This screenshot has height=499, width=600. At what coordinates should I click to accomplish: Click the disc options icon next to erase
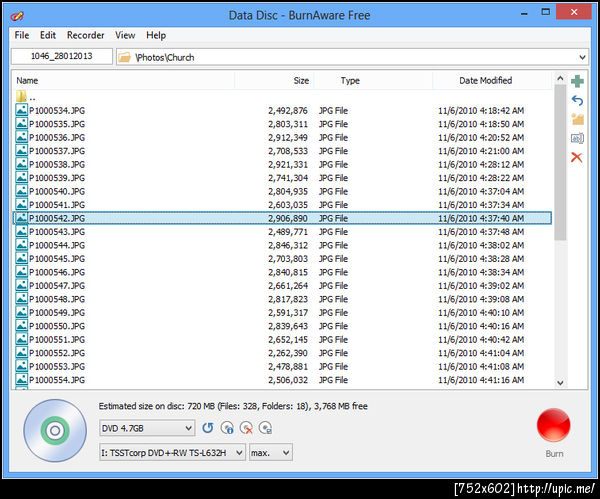pos(265,427)
